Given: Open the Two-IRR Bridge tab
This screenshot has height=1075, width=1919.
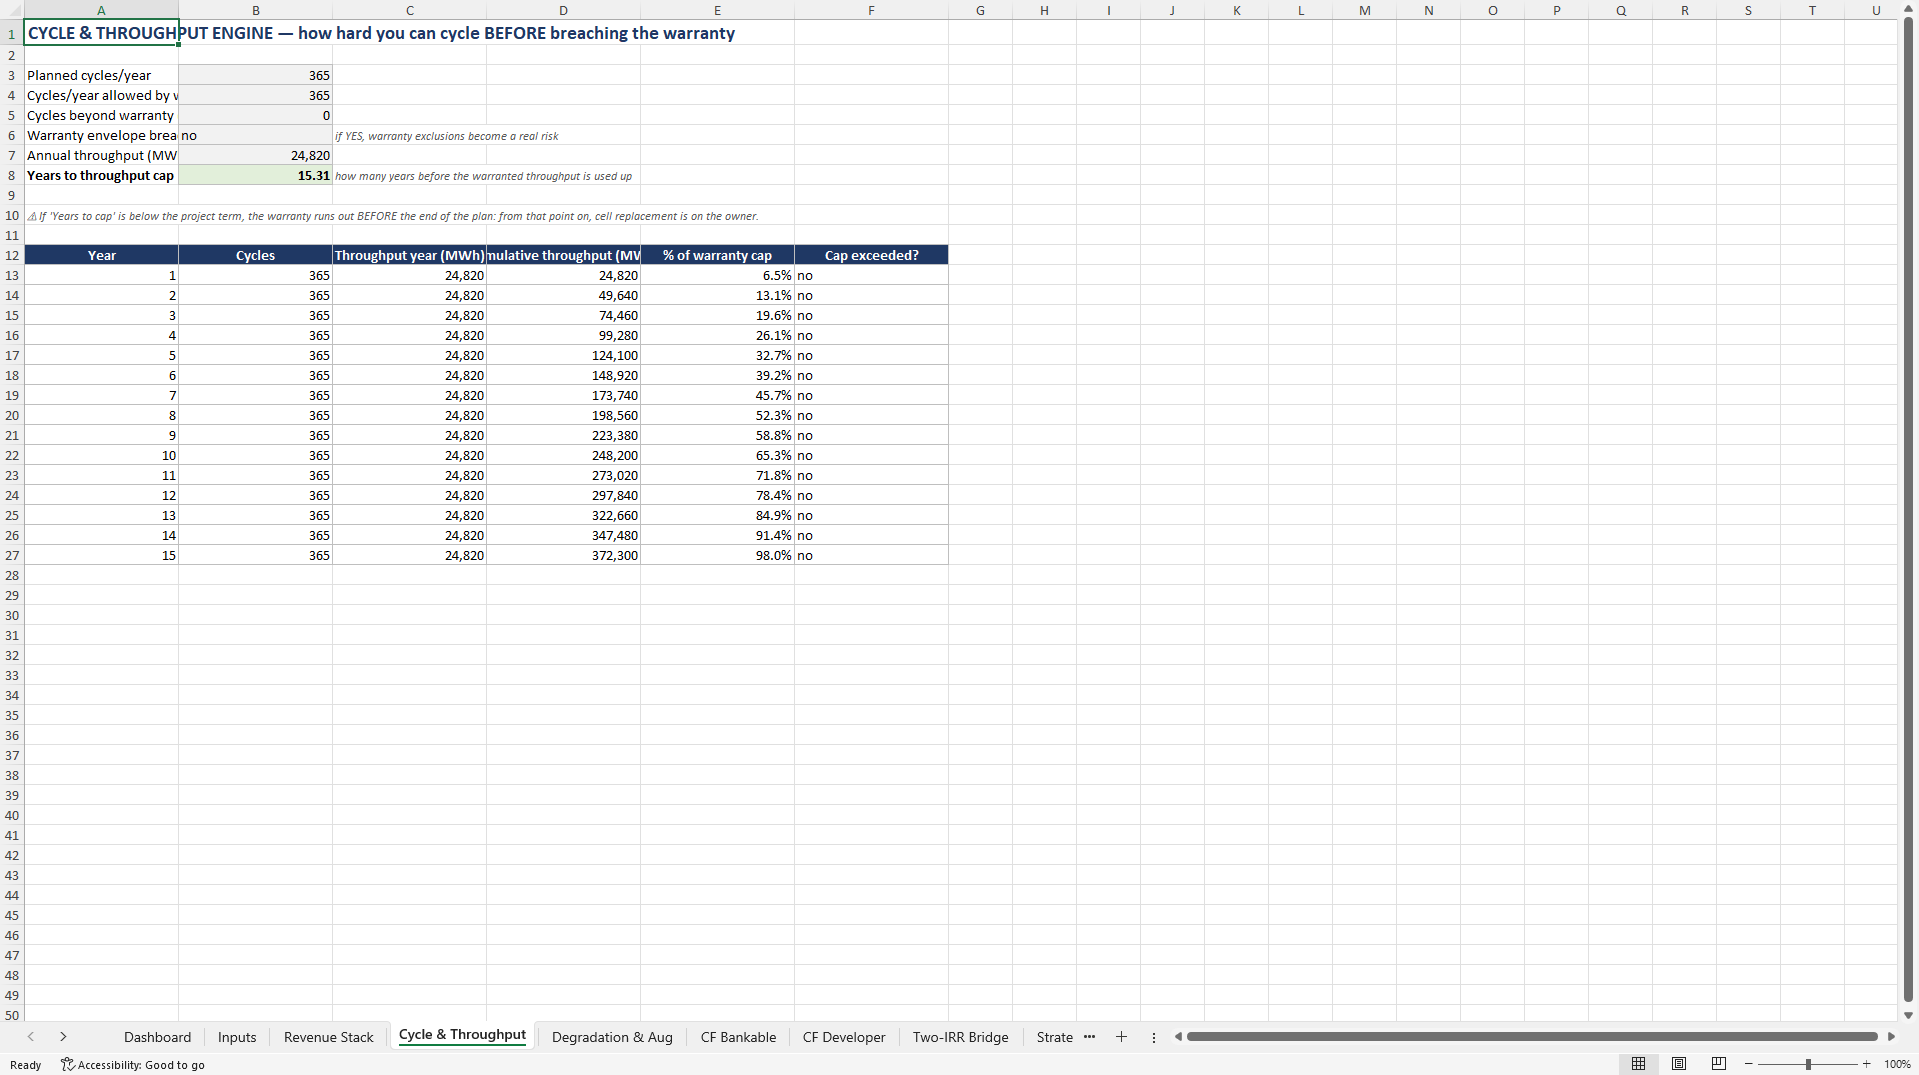Looking at the screenshot, I should 960,1037.
